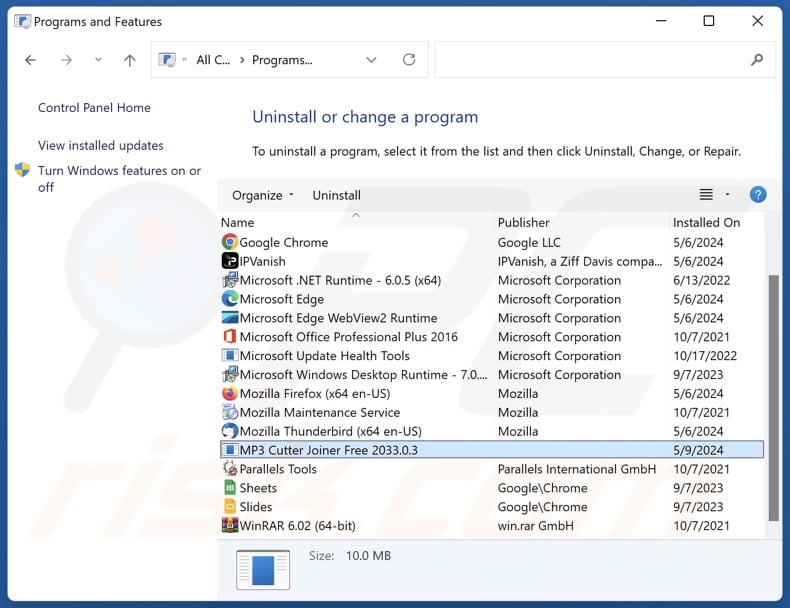Click the vertical scrollbar of program list
790x608 pixels.
[x=773, y=398]
